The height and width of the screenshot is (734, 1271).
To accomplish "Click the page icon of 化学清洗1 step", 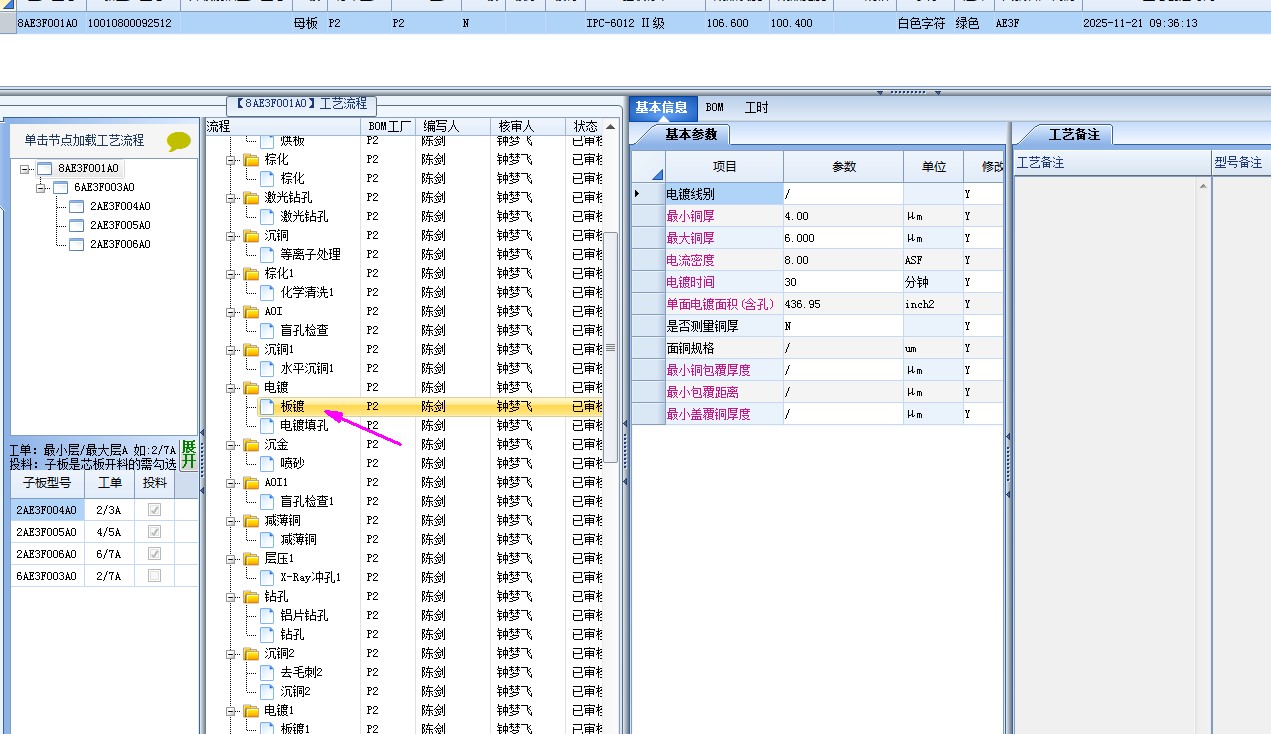I will [267, 293].
